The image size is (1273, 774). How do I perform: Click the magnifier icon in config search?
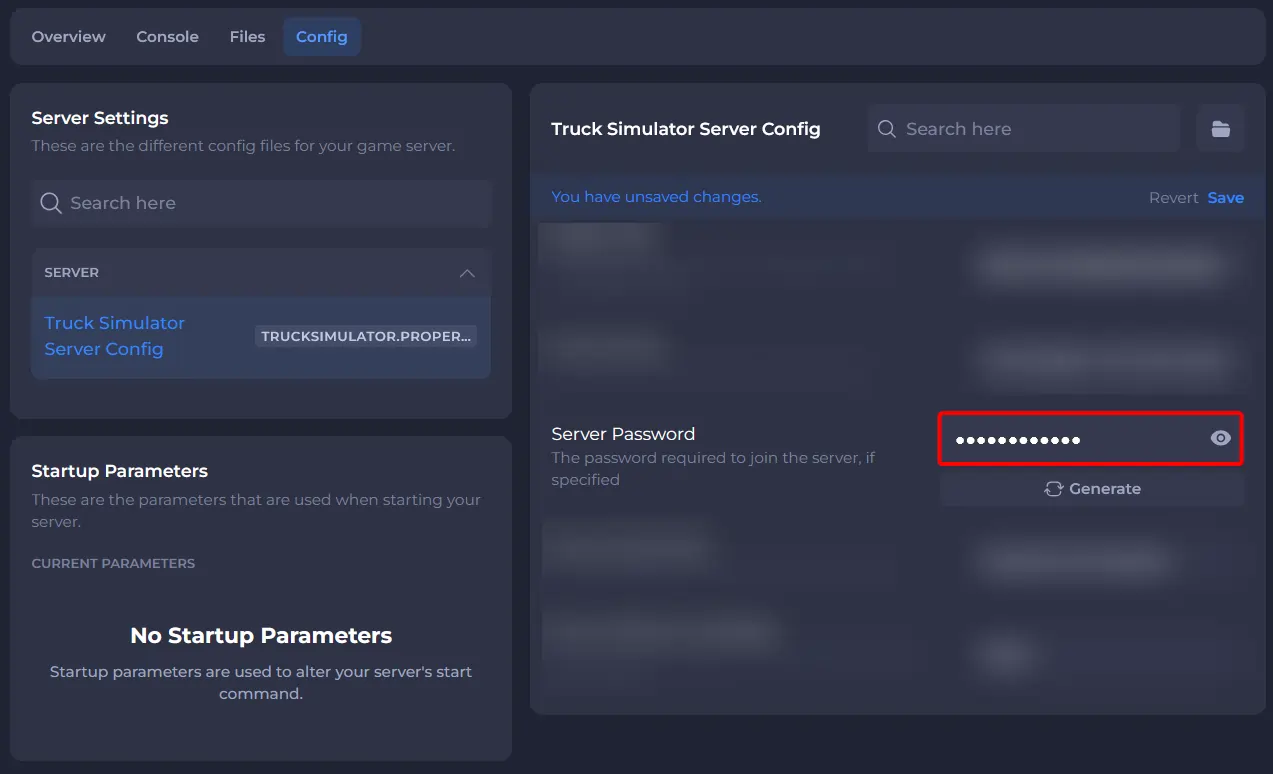[x=886, y=129]
